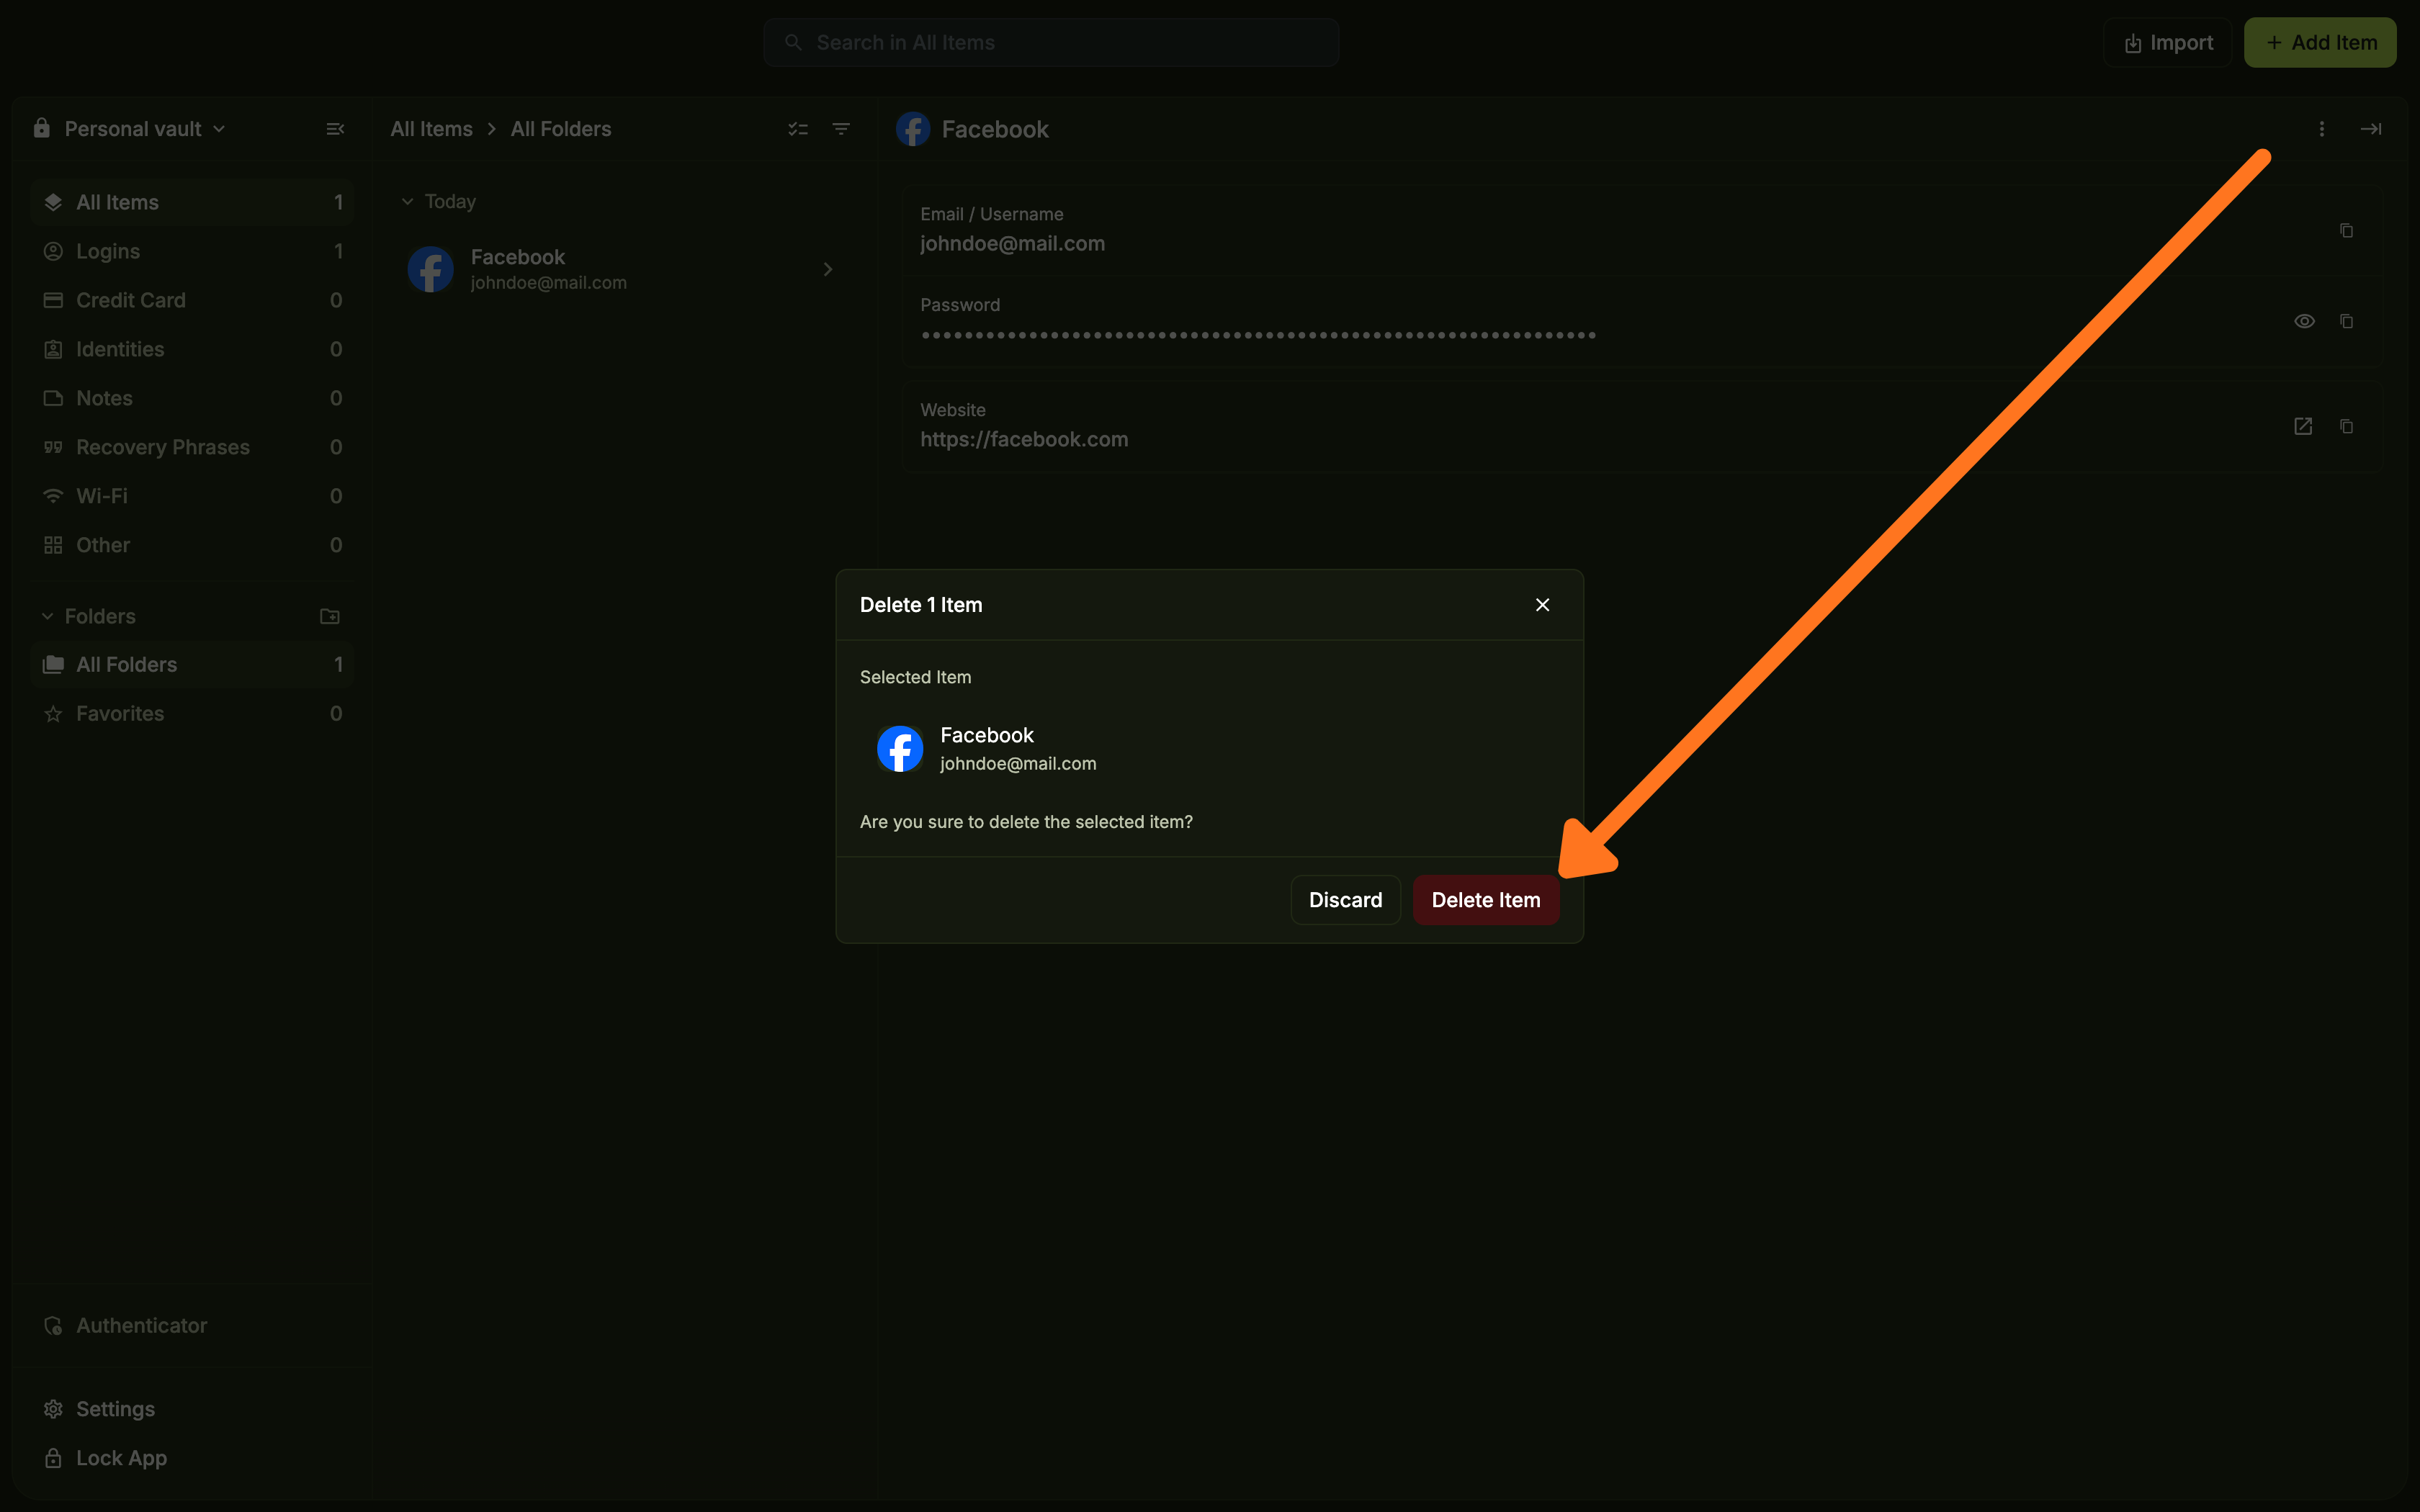
Task: Click the Folders section label
Action: [100, 616]
